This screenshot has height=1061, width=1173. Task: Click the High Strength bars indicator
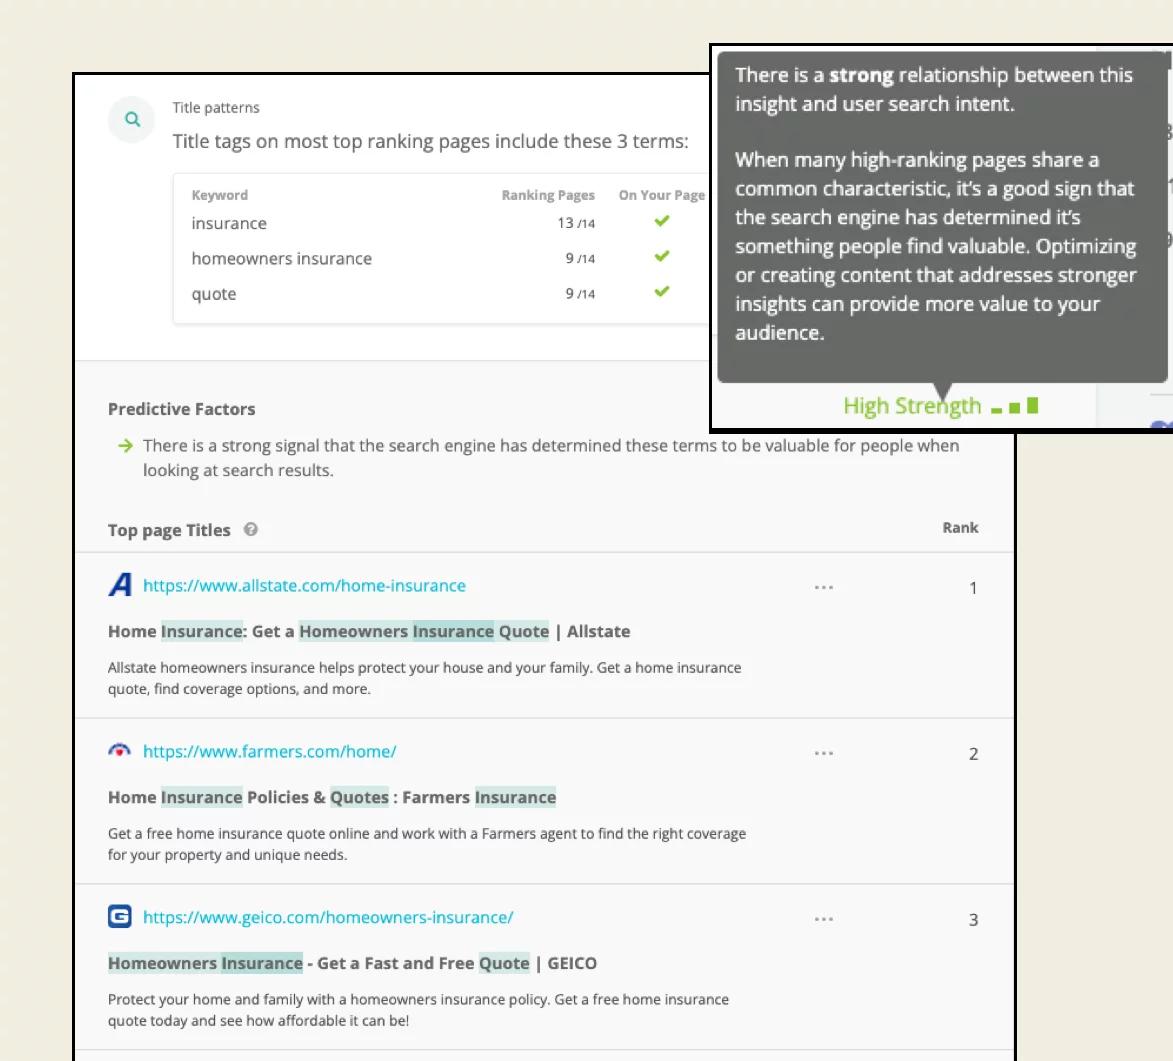[x=1014, y=406]
